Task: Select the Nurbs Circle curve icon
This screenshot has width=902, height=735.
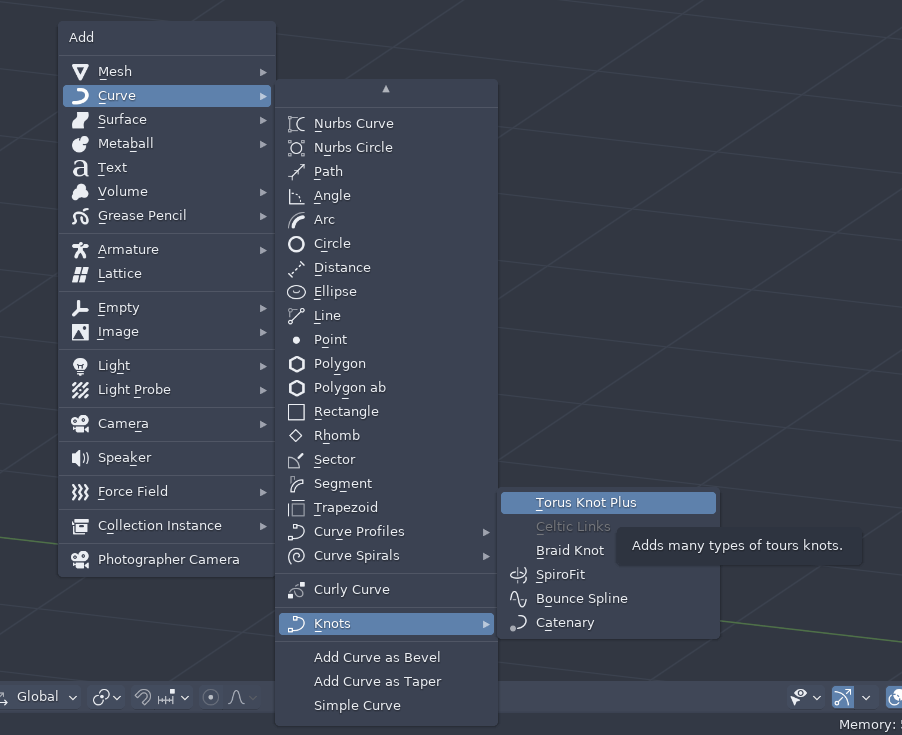Action: coord(295,147)
